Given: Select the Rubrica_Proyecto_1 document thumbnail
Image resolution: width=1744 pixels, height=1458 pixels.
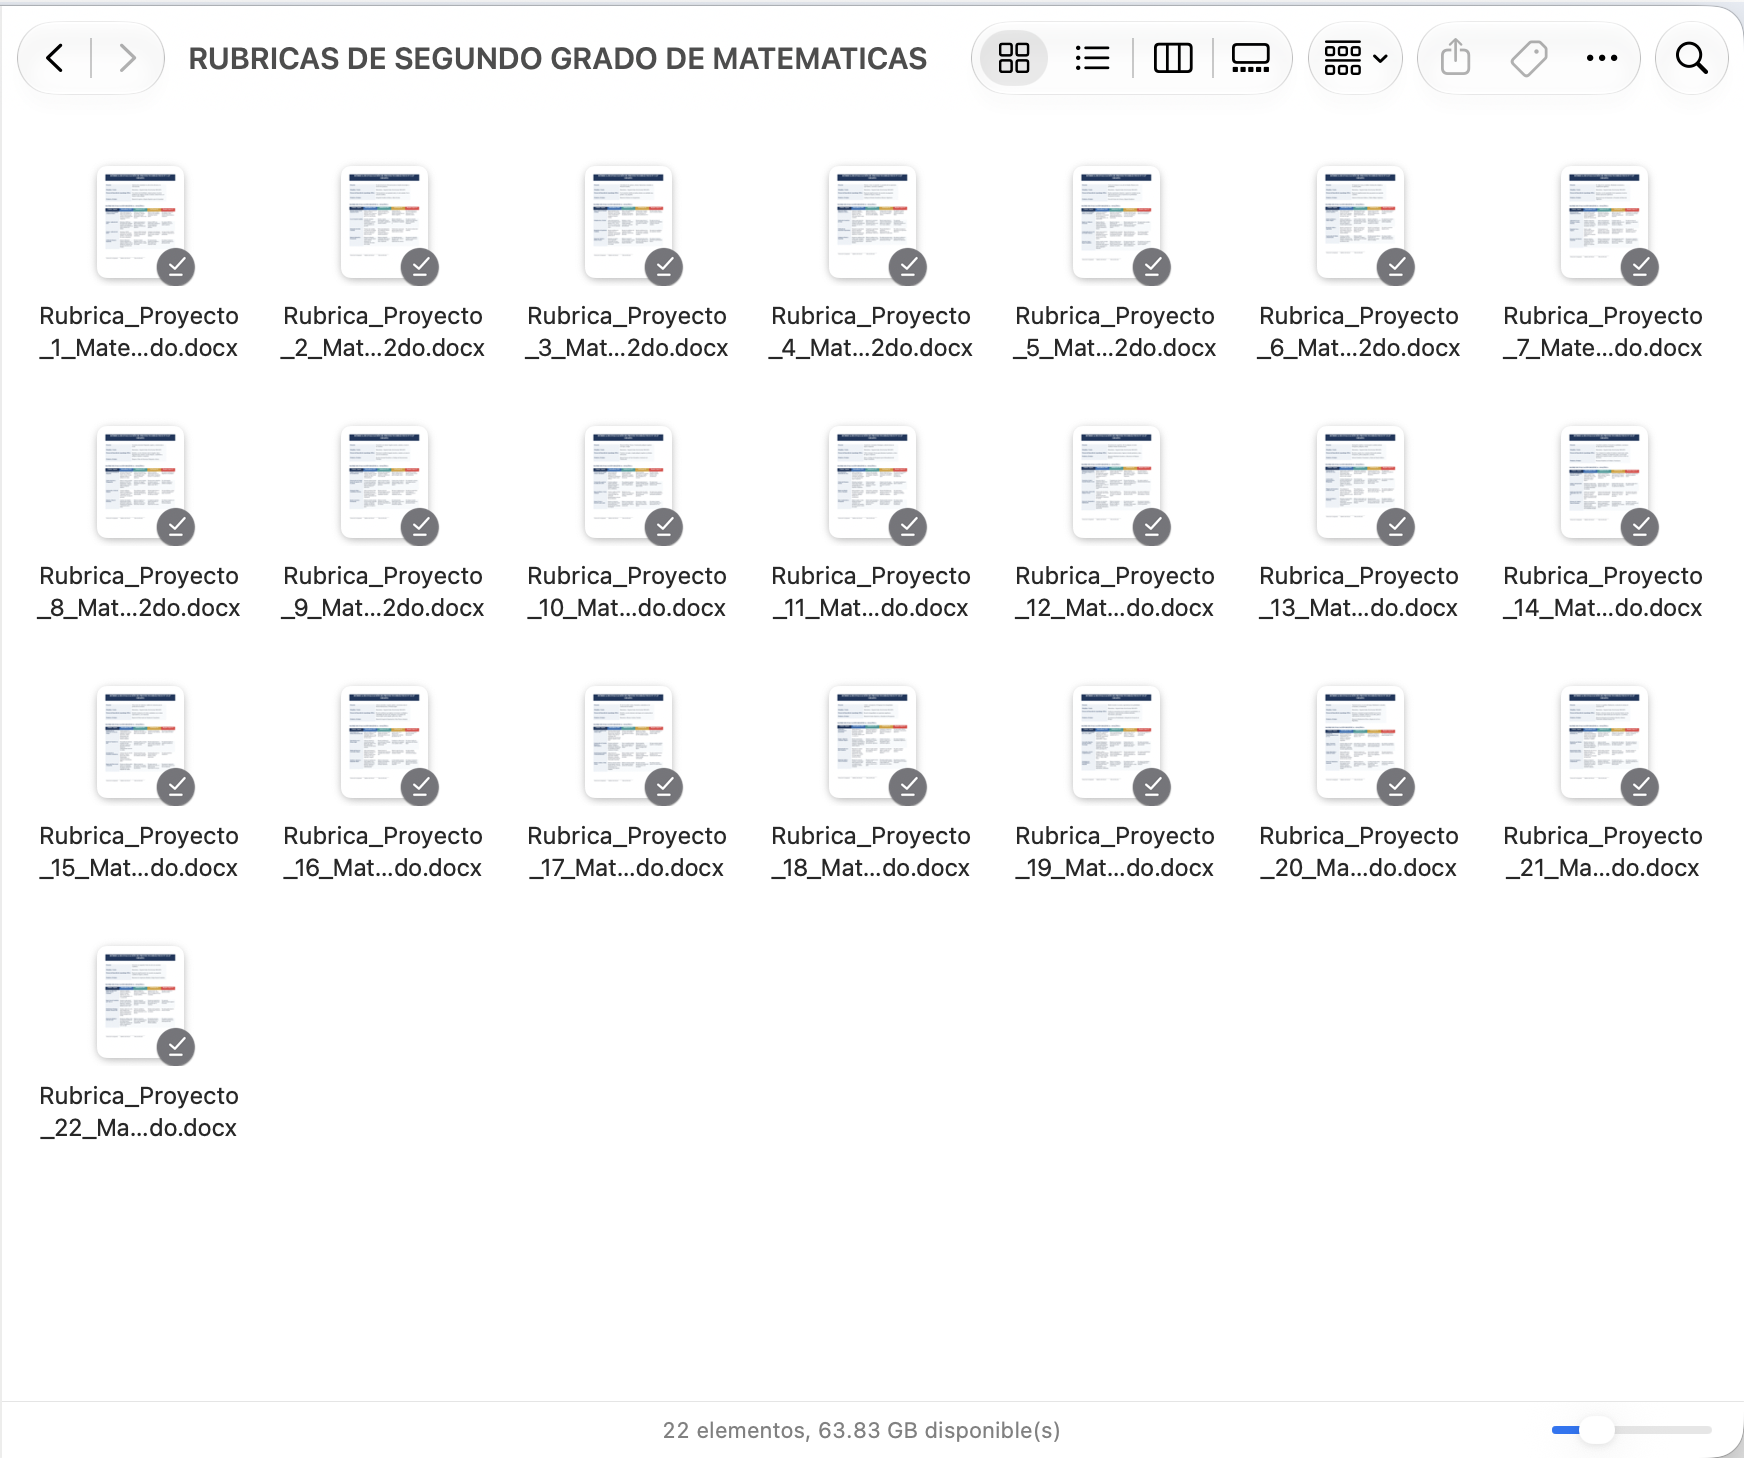Looking at the screenshot, I should click(140, 222).
